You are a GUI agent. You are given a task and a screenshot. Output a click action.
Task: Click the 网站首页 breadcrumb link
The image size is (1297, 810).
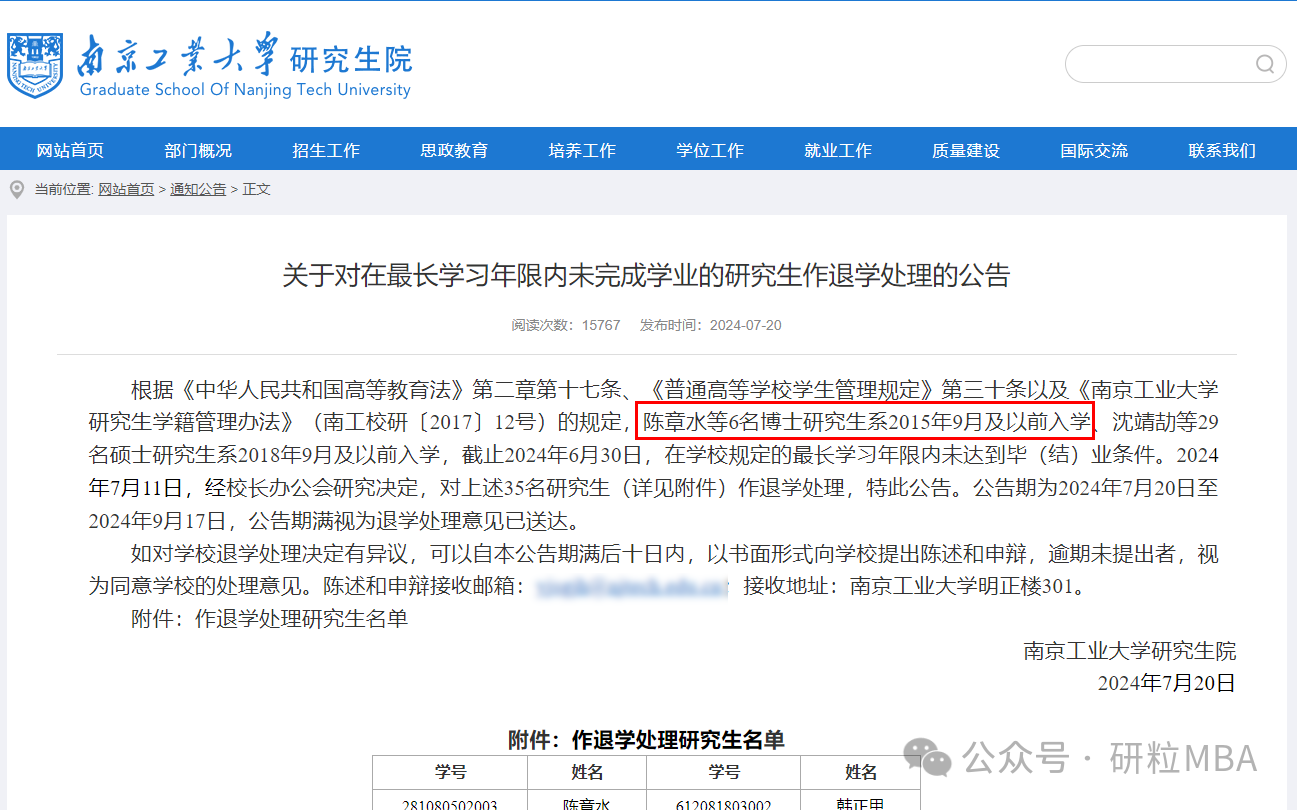point(126,189)
